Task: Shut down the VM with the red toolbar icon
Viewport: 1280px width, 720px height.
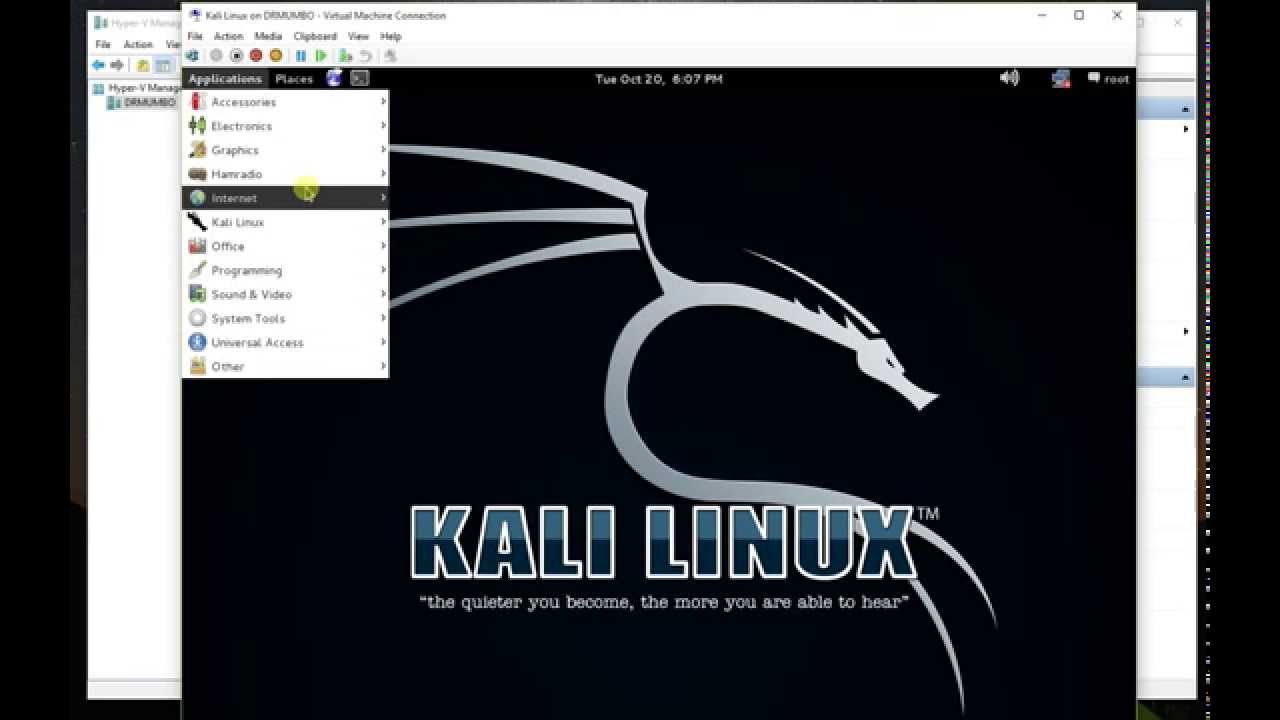Action: [256, 56]
